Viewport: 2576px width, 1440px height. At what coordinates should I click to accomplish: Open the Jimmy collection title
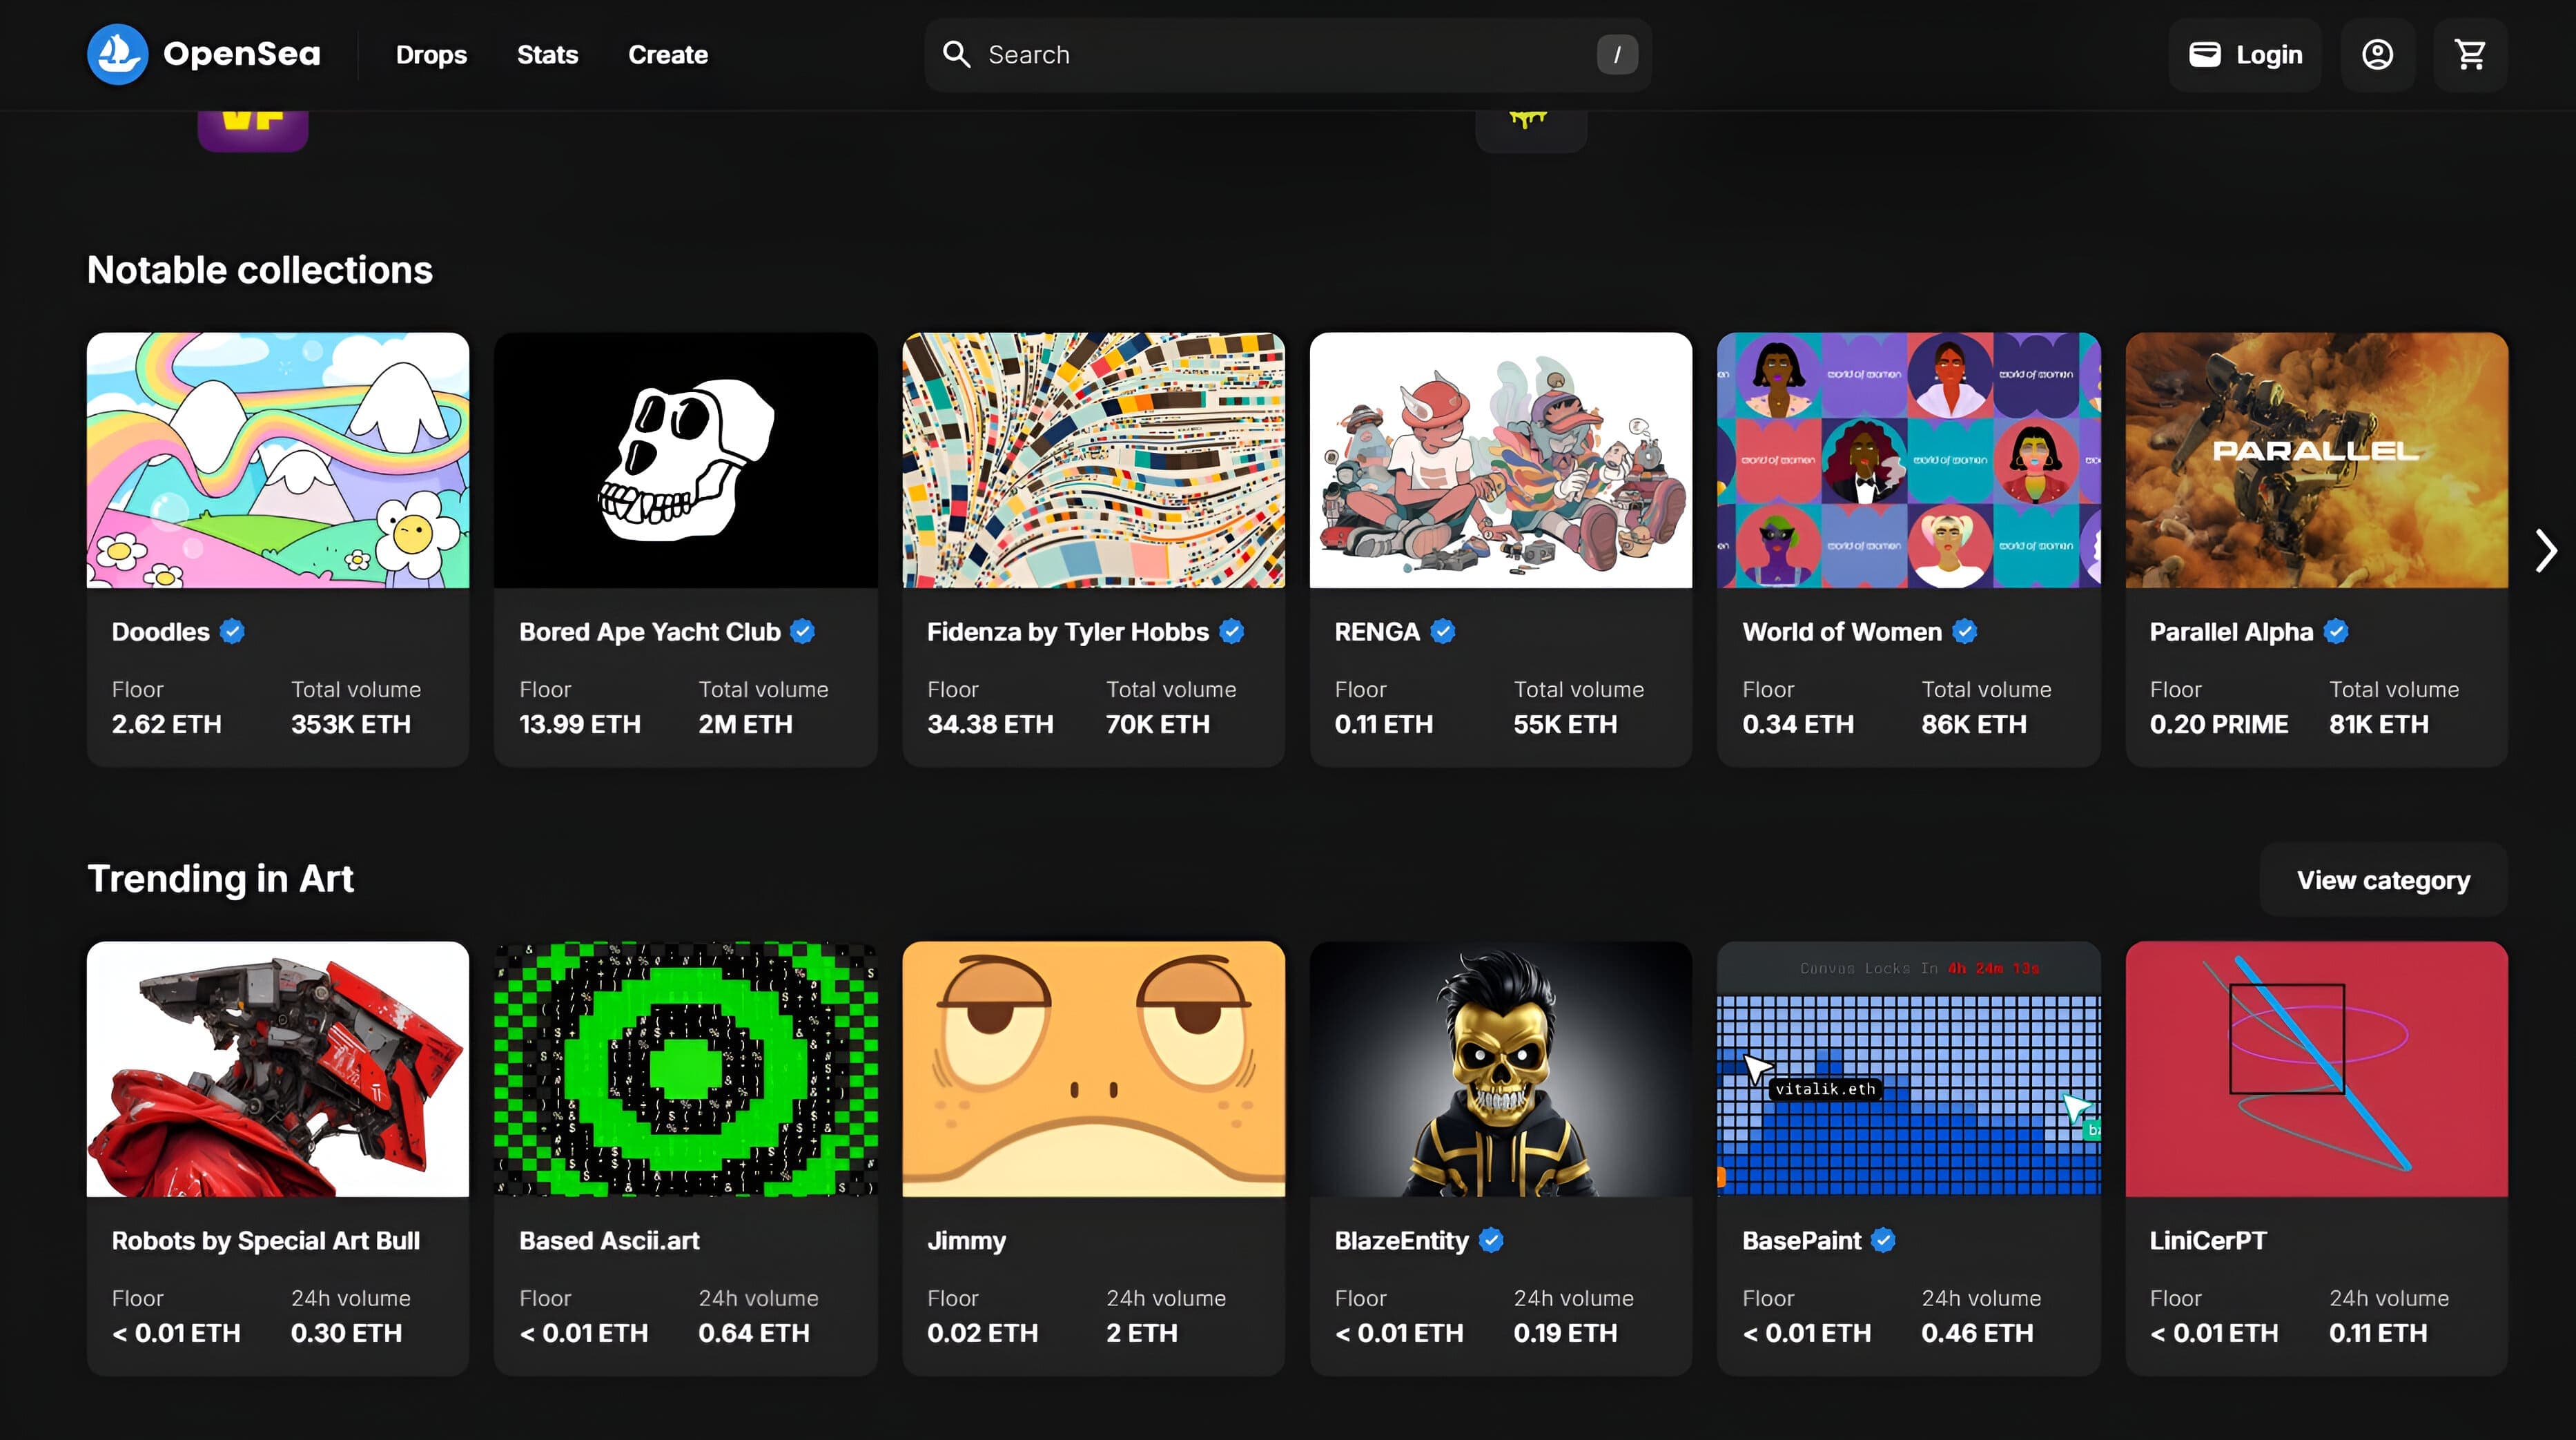pos(966,1241)
